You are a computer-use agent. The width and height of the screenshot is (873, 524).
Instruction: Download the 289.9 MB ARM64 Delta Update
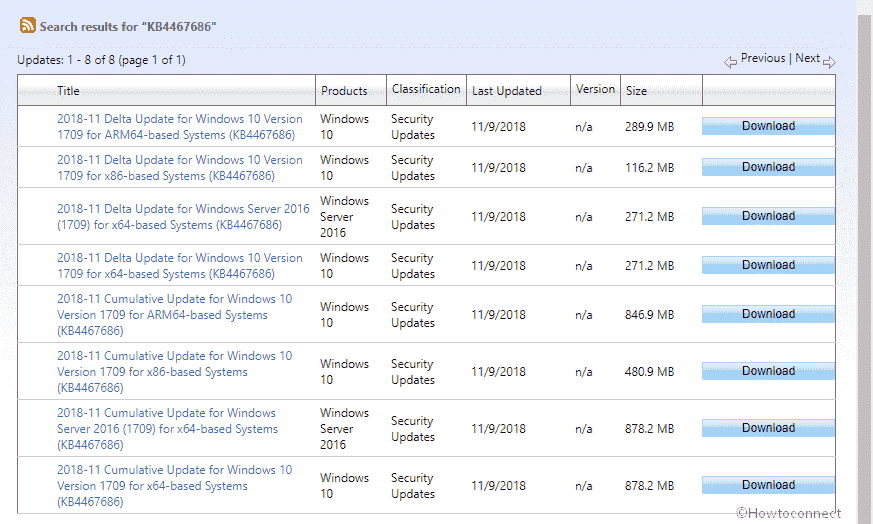[x=768, y=126]
